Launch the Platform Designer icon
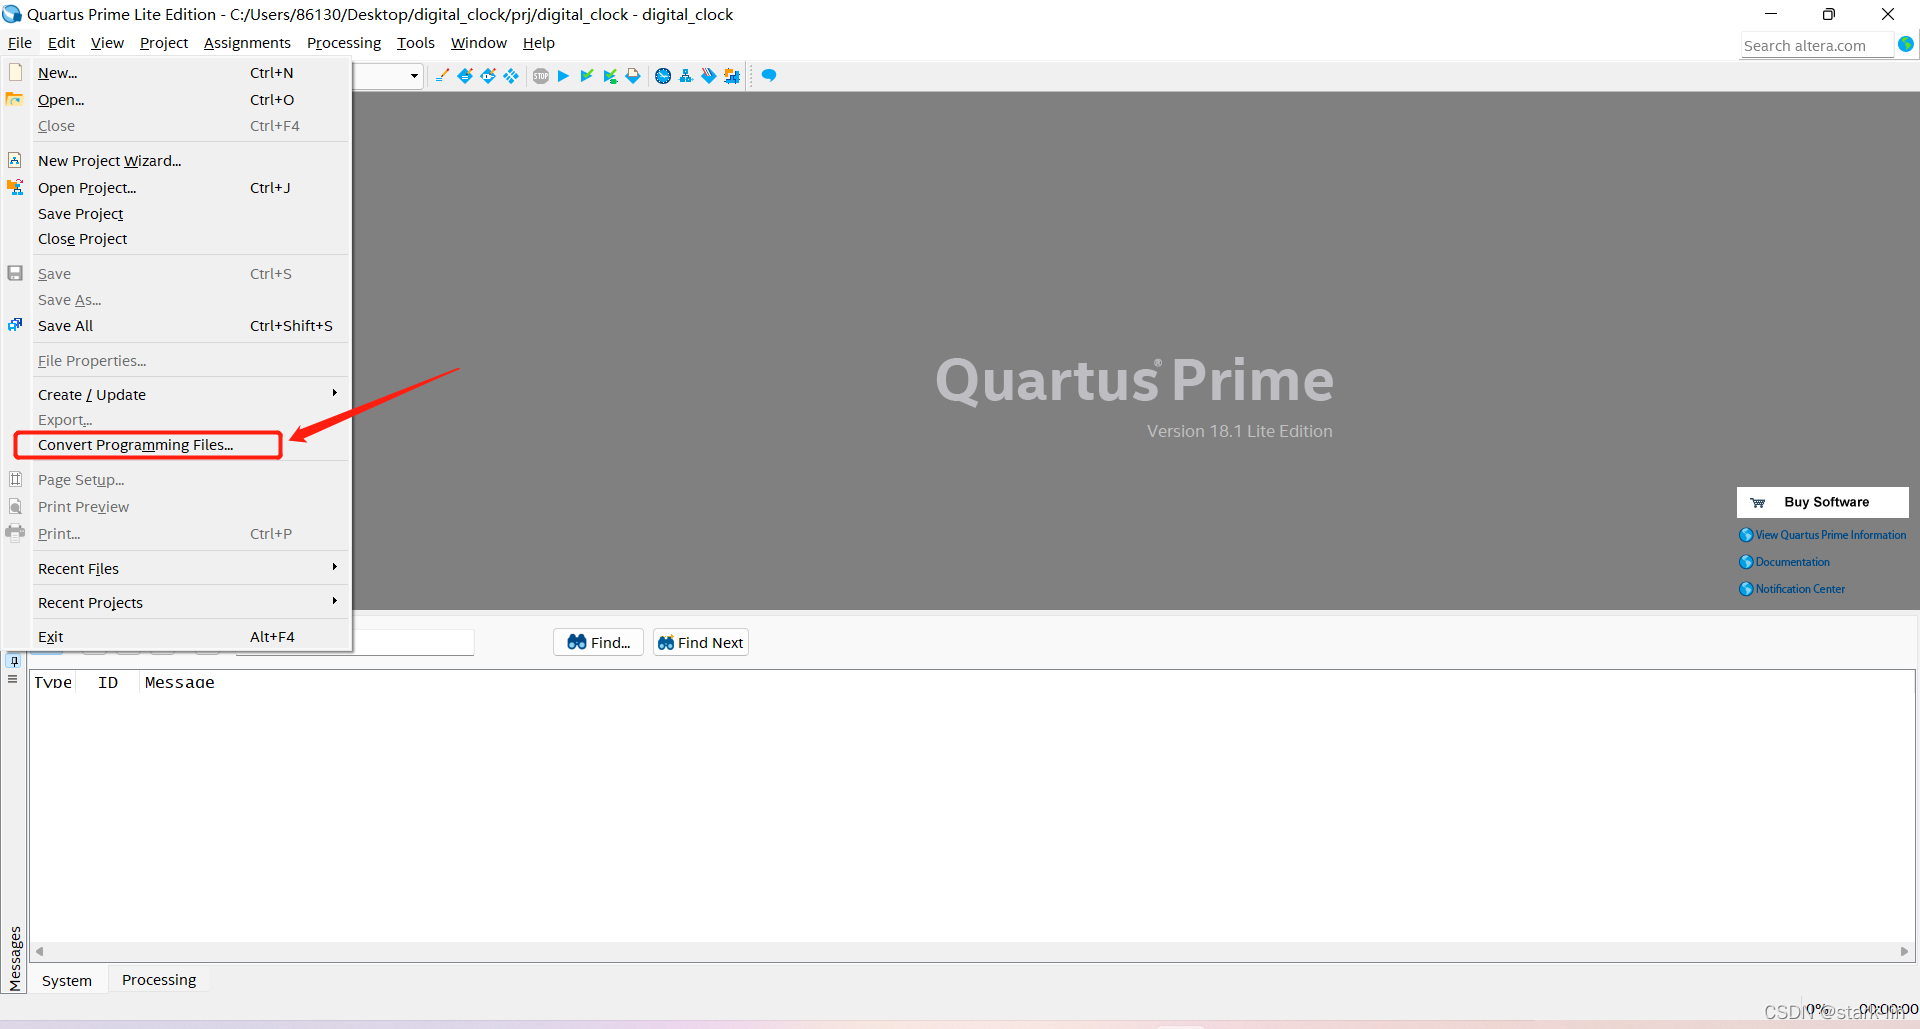 tap(732, 76)
